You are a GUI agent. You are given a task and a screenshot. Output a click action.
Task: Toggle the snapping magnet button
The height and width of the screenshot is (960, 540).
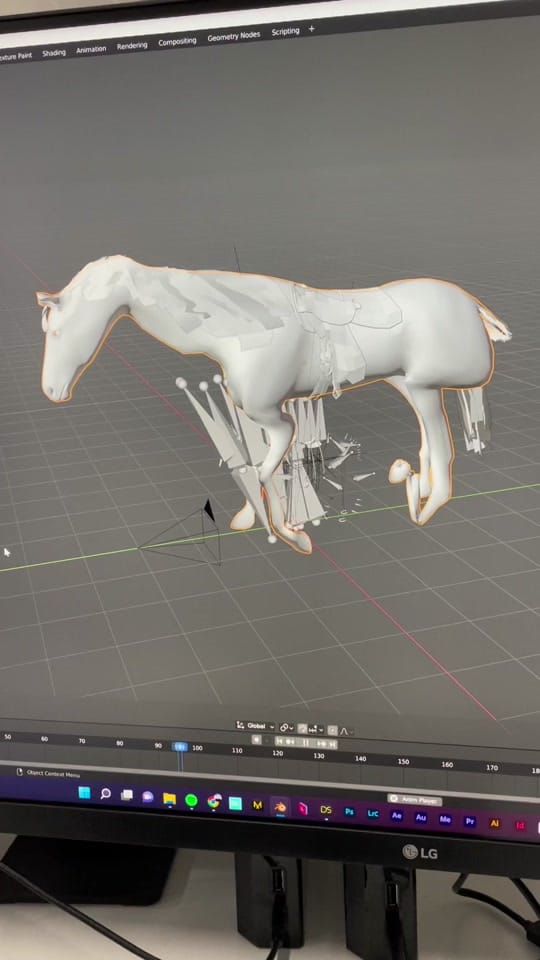coord(302,729)
